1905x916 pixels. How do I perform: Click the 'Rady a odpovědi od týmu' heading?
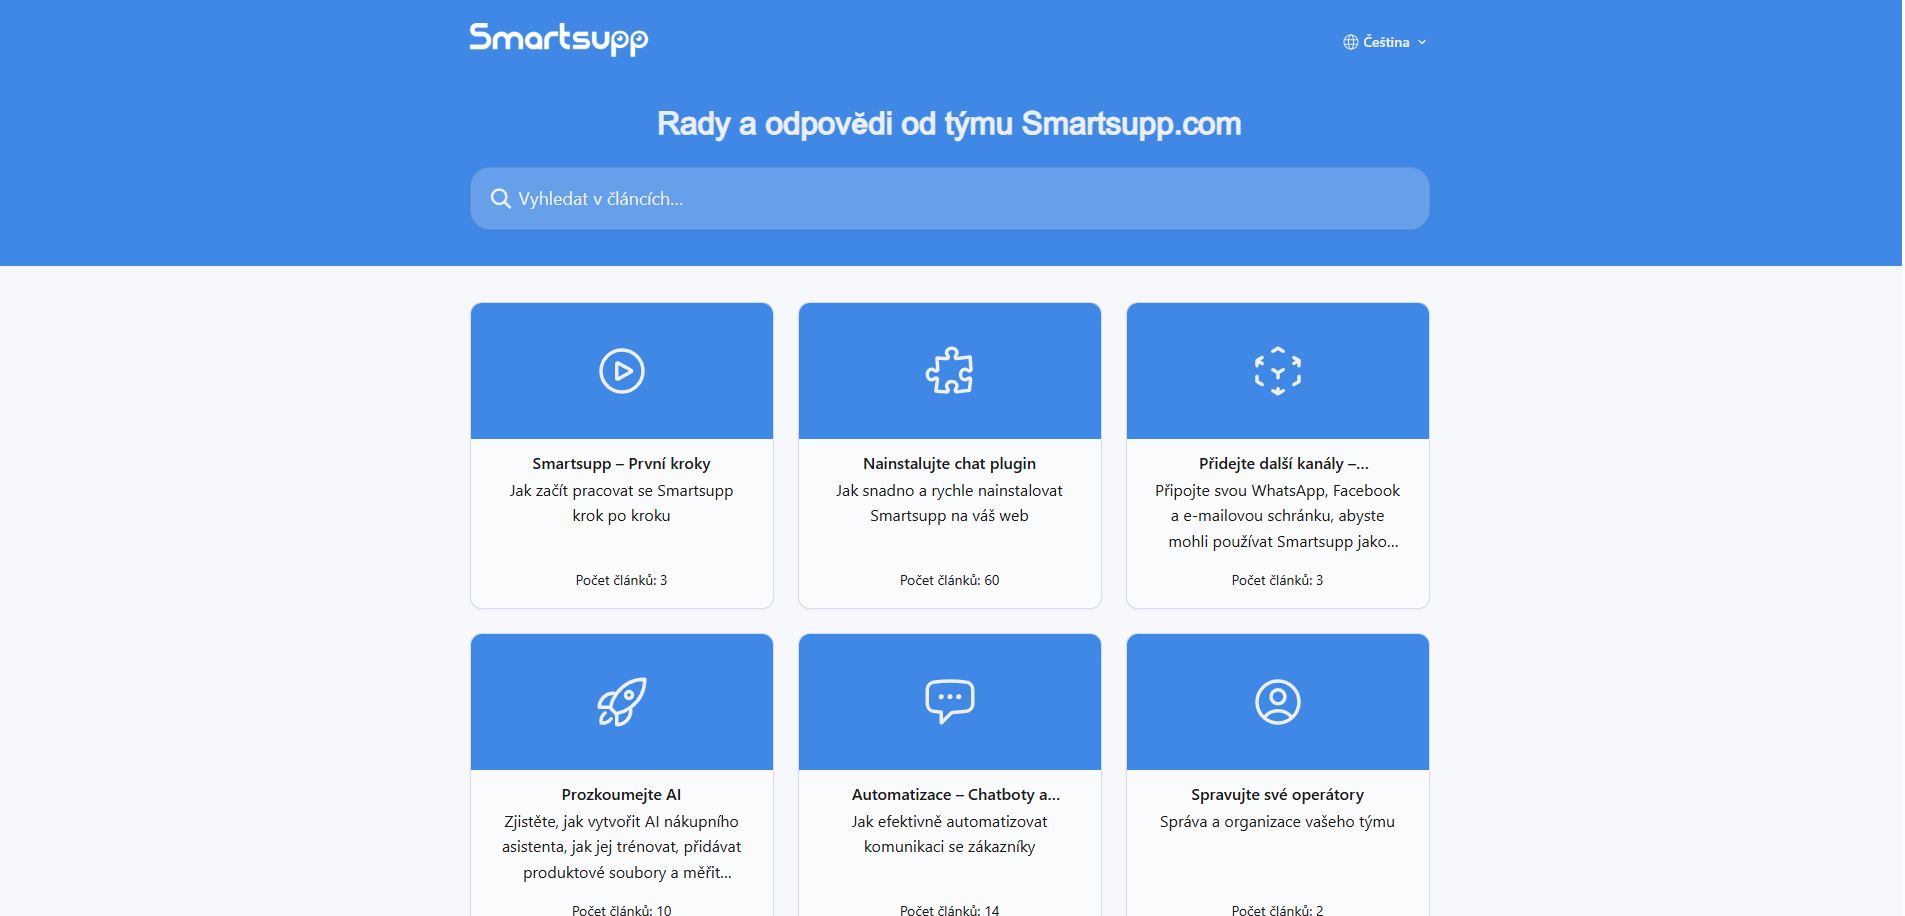tap(949, 124)
